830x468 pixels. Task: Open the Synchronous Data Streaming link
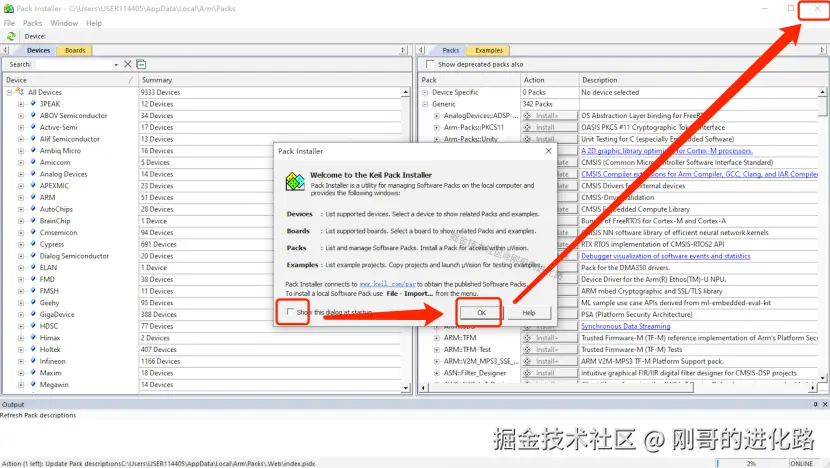point(626,326)
